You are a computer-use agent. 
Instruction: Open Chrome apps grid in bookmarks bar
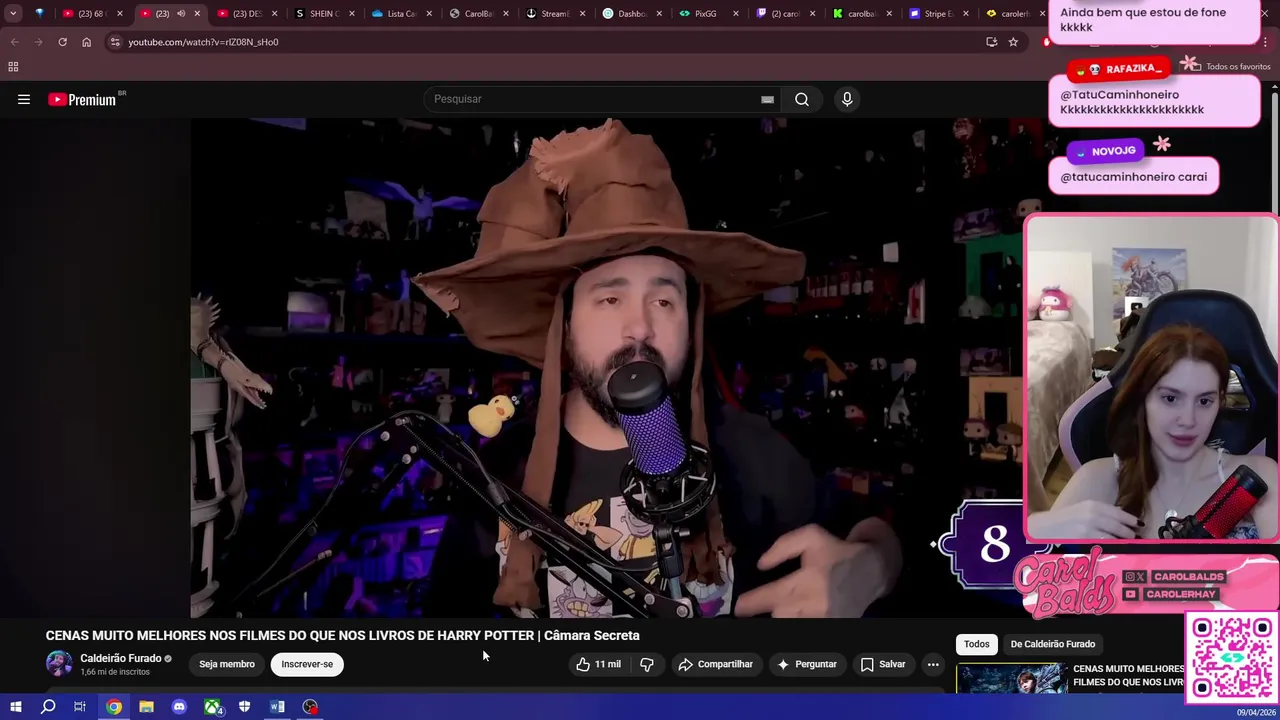[13, 67]
